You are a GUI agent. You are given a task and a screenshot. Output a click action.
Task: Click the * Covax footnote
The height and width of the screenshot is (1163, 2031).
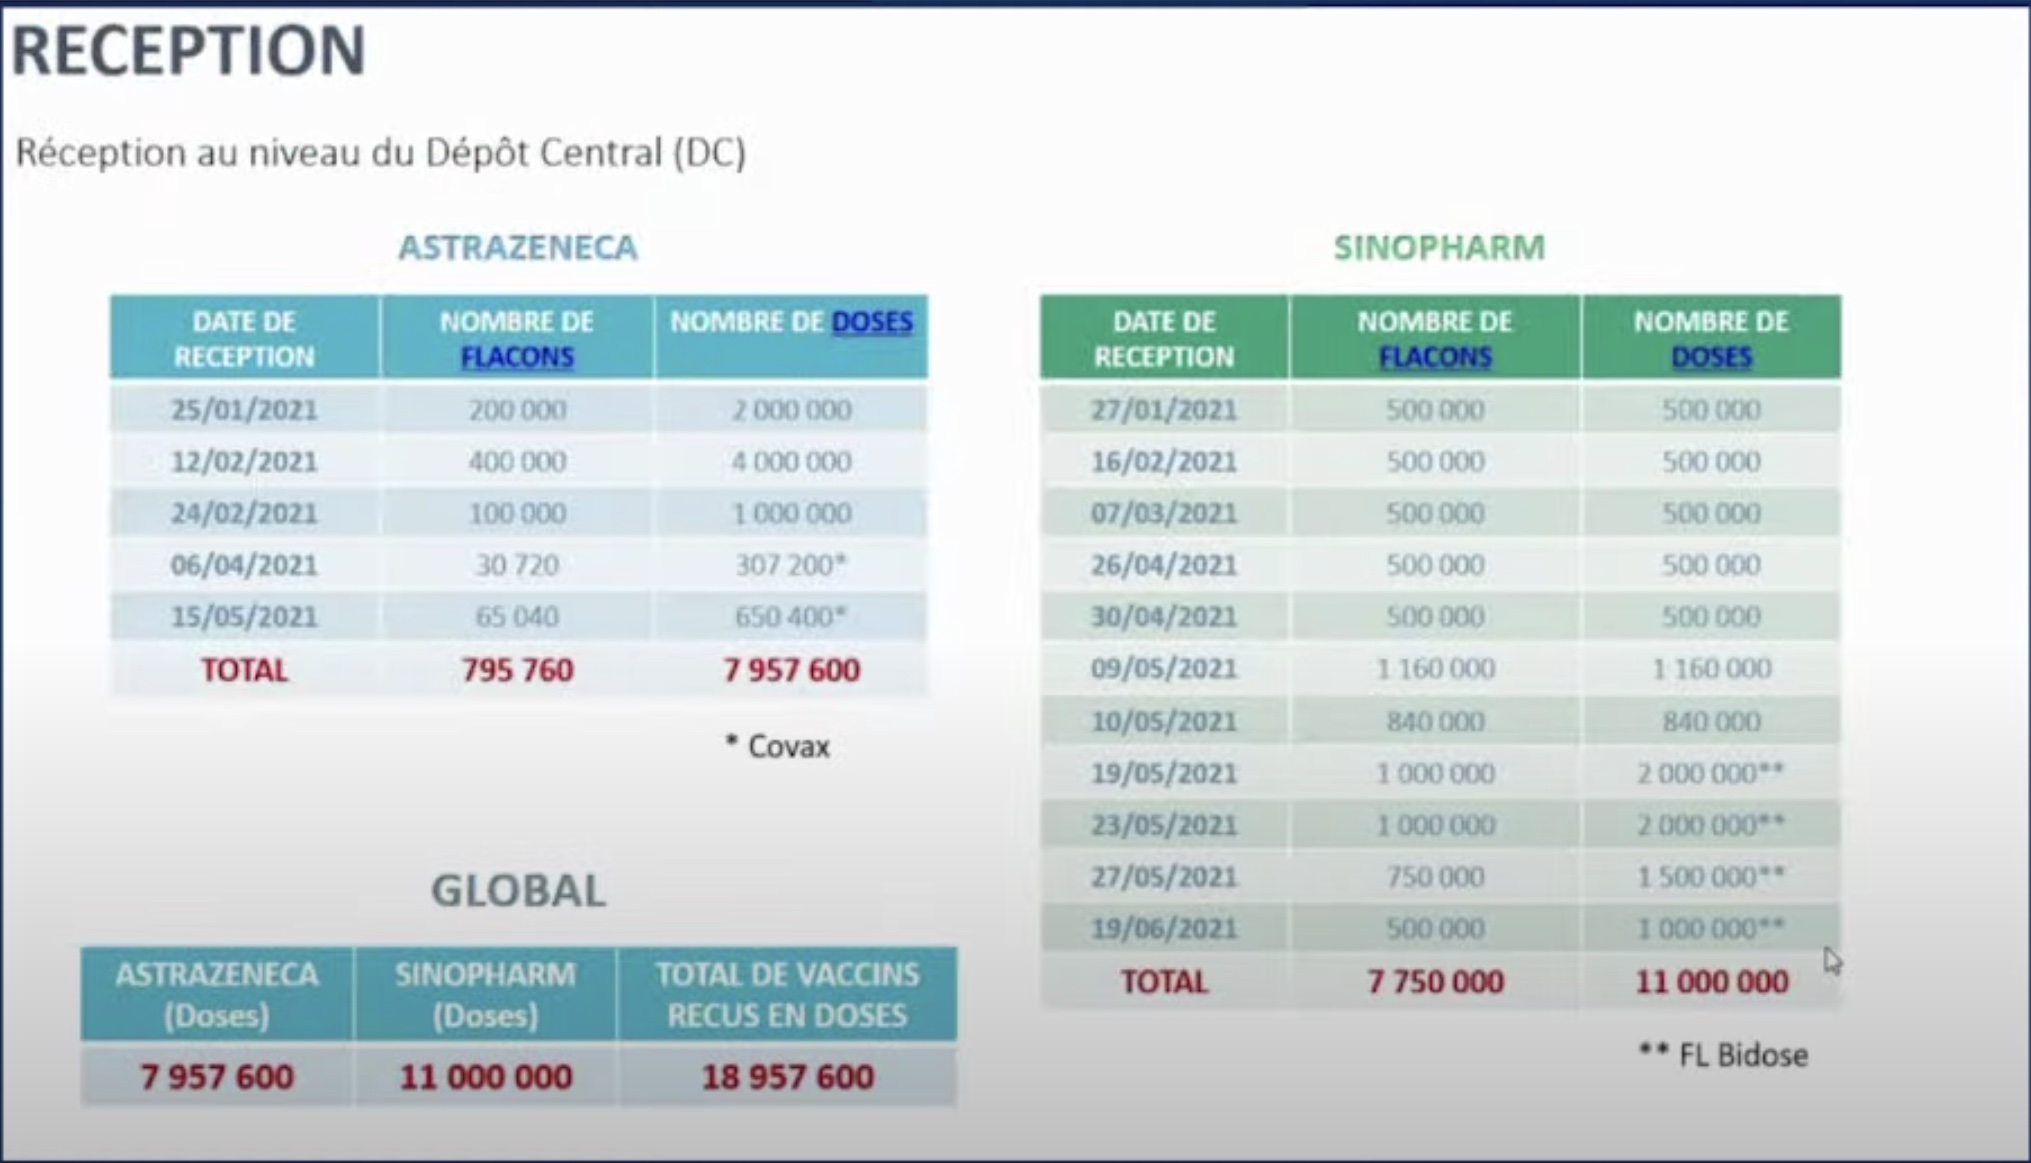777,746
